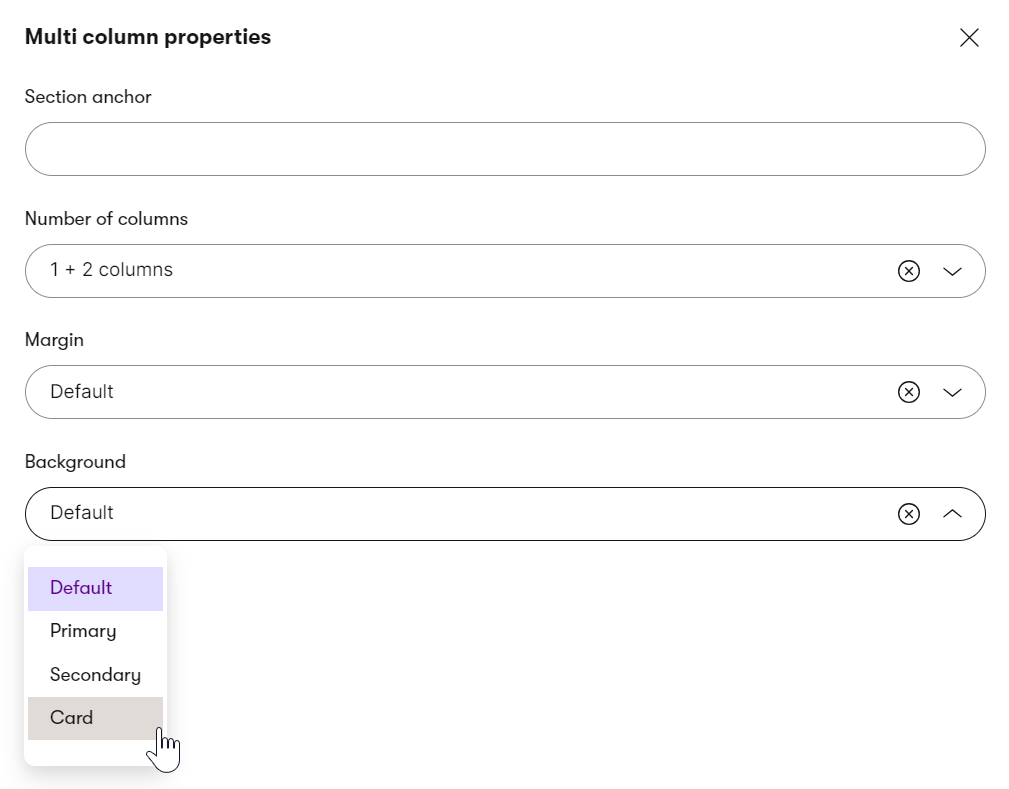Screen dimensions: 1009x789
Task: Click the Default value in Margin box
Action: (82, 391)
